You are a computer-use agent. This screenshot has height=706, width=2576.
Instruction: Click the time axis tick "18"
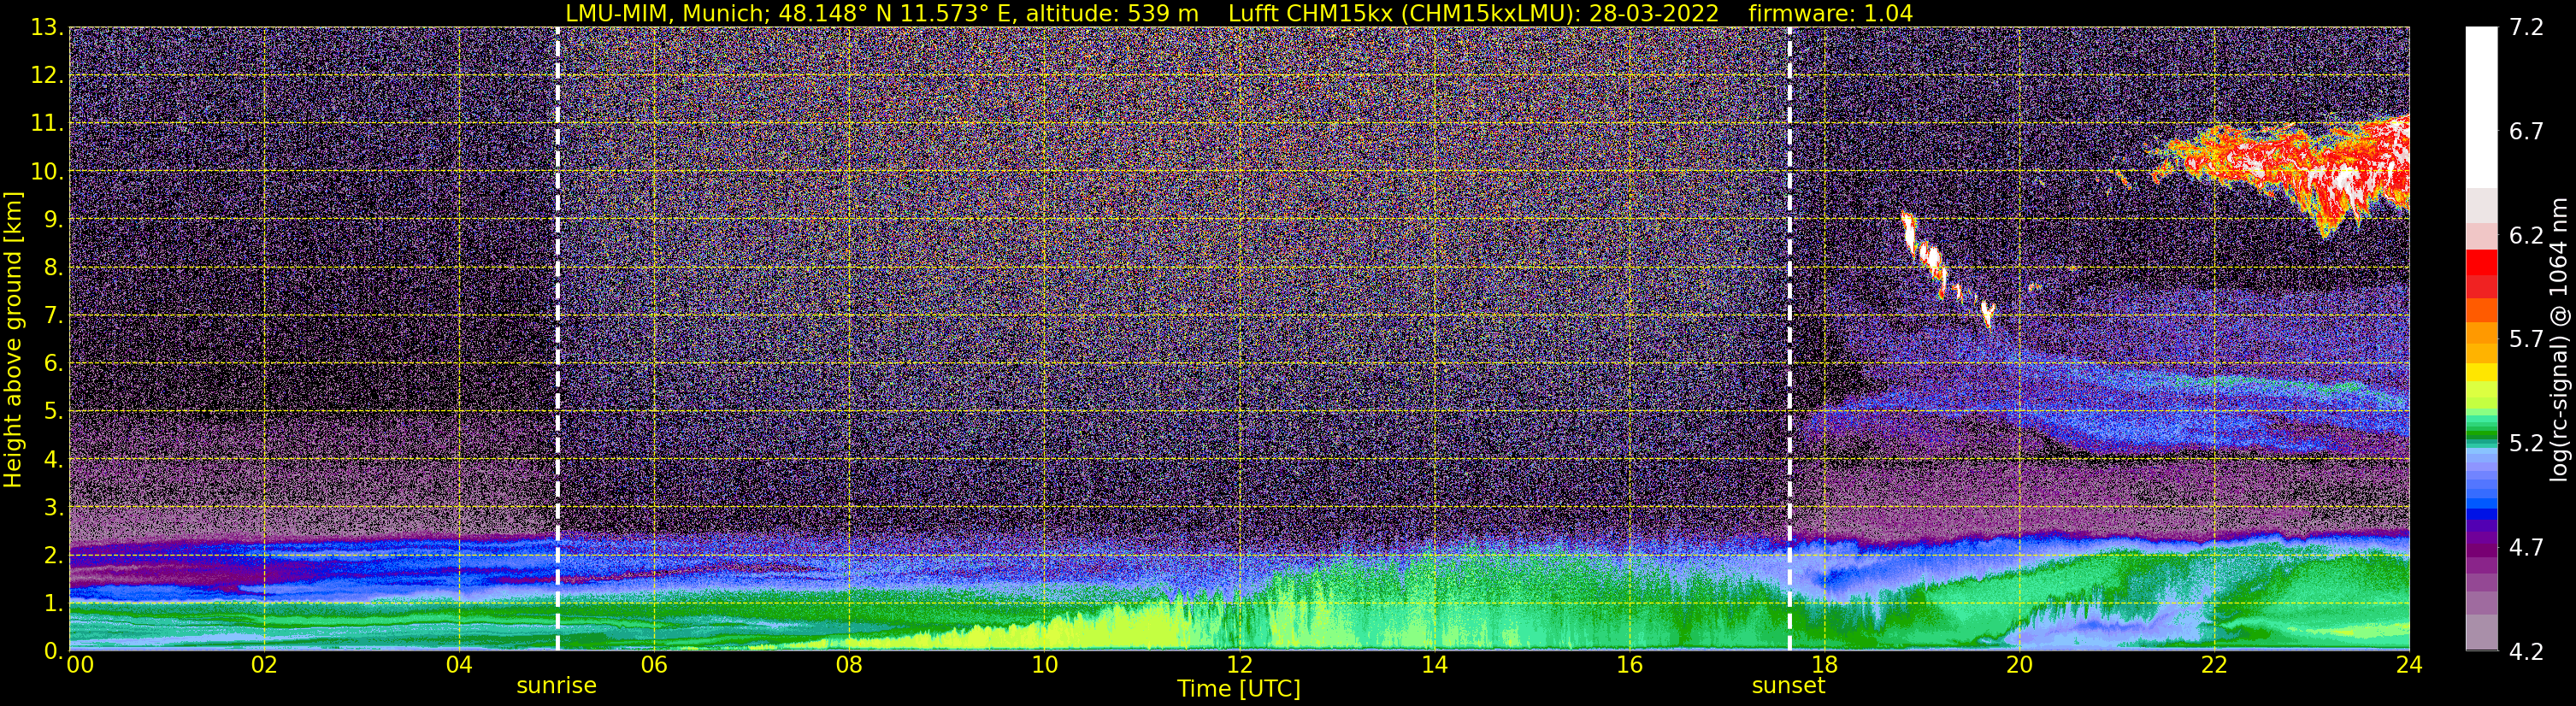[1824, 665]
